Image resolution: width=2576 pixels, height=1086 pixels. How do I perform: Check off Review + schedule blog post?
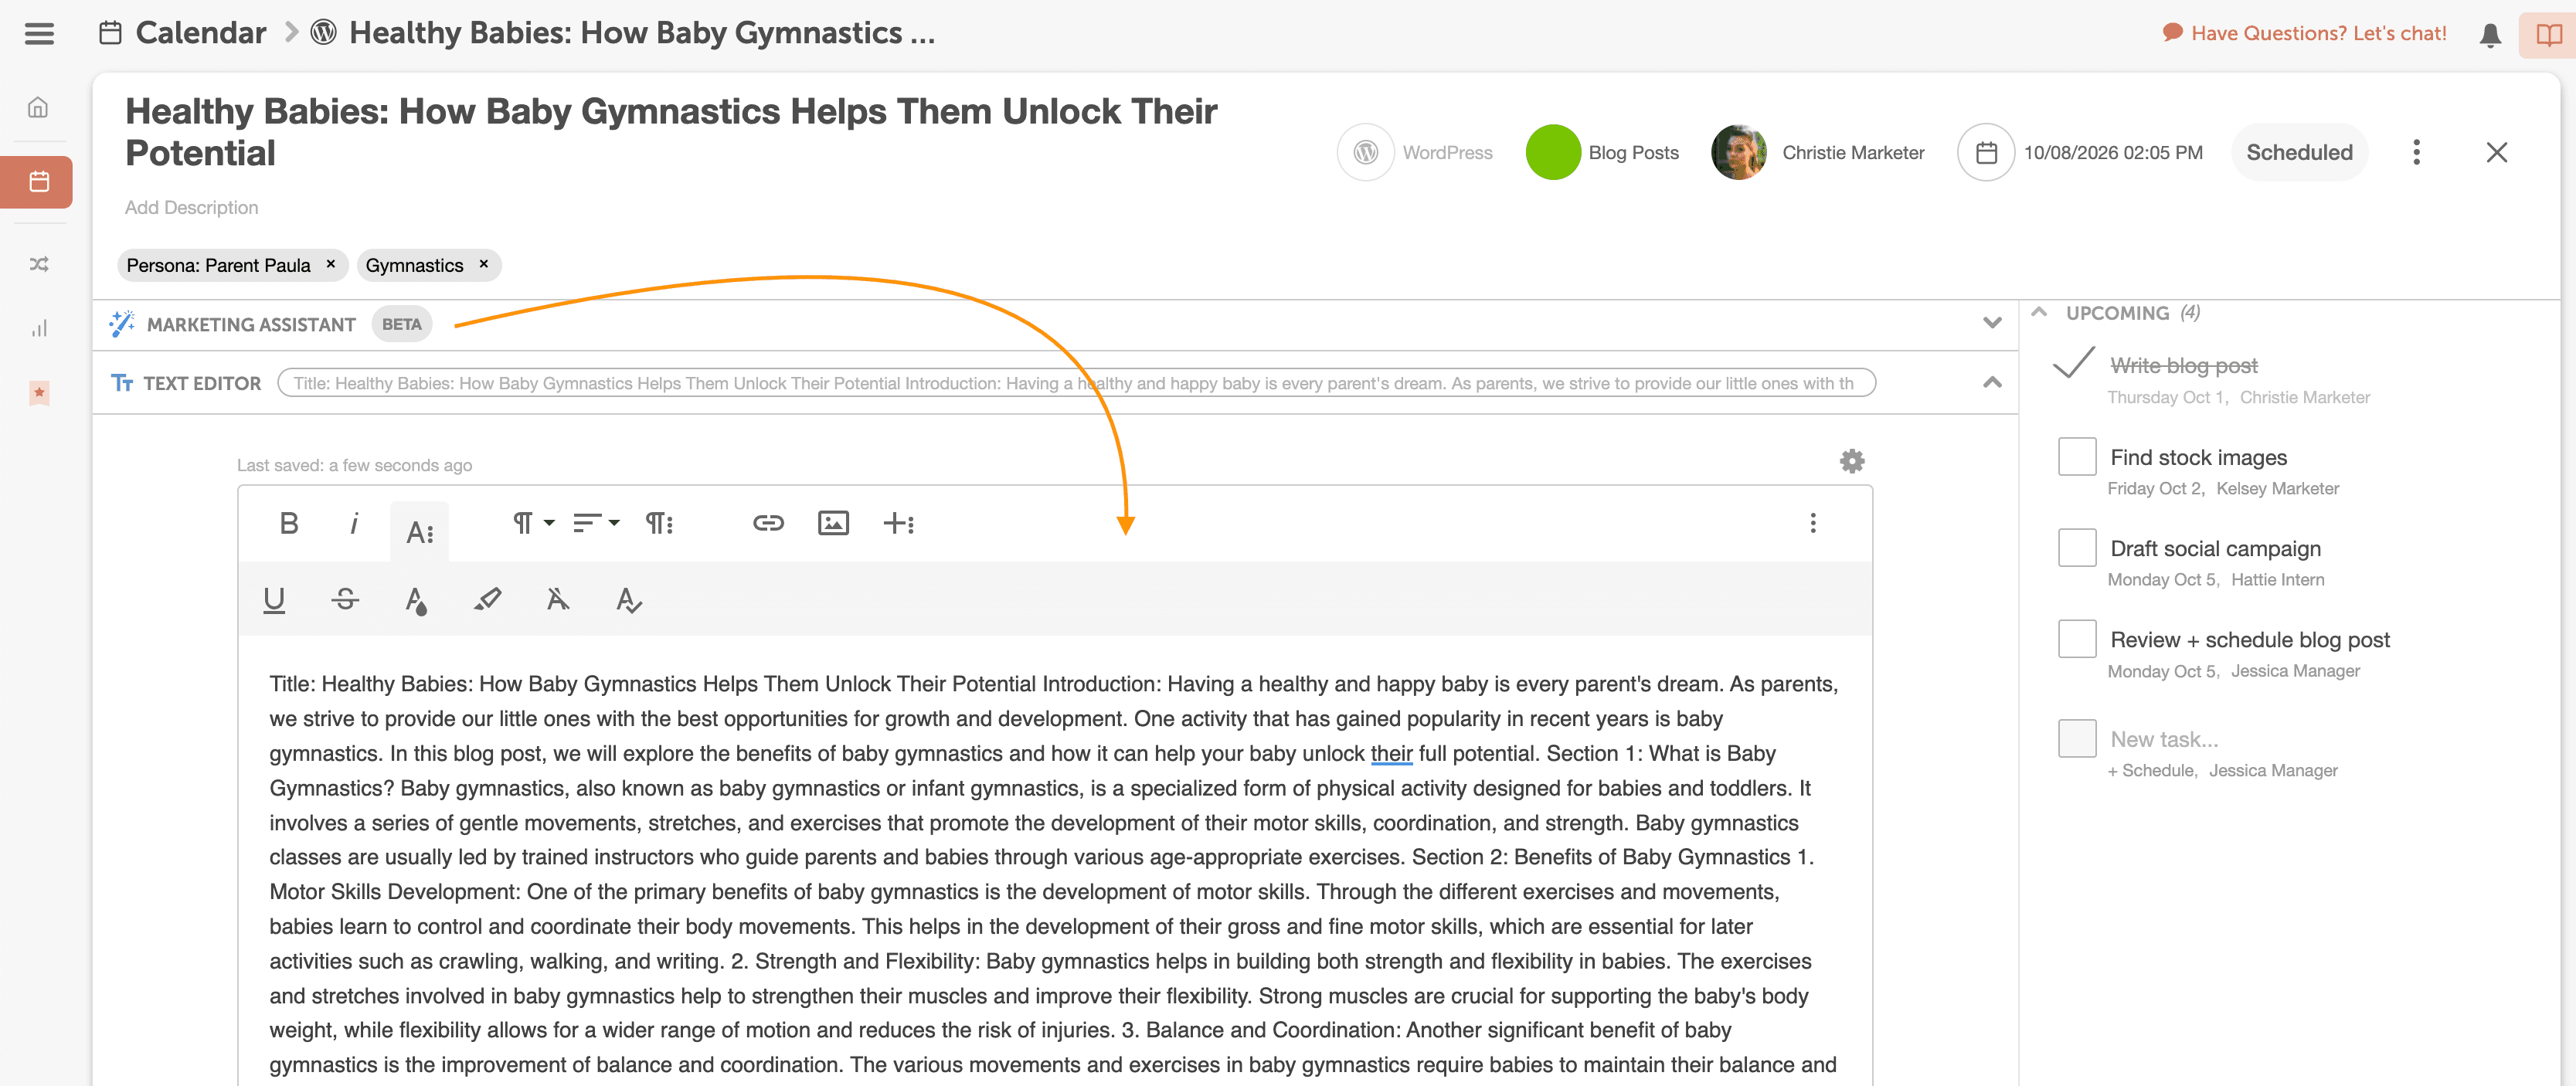click(2077, 639)
